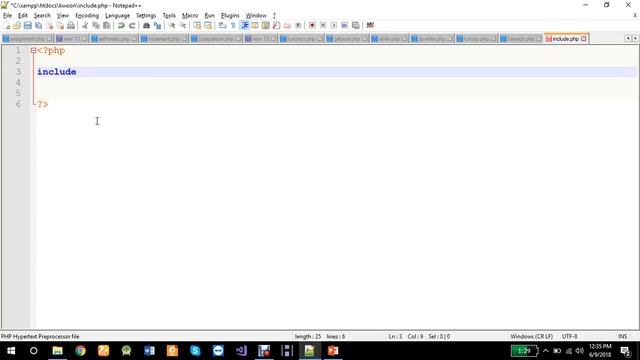Screen dimensions: 640x360
Task: Zoom in using the toolbar icon
Action: coord(172,25)
